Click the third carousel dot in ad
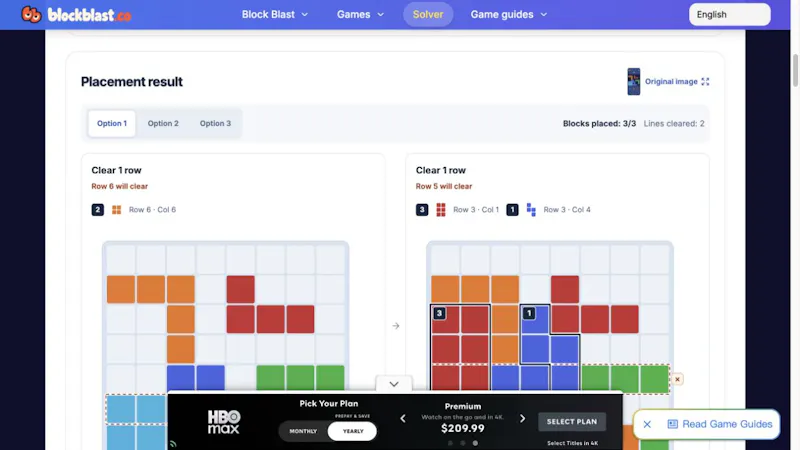The height and width of the screenshot is (450, 800). coord(475,443)
